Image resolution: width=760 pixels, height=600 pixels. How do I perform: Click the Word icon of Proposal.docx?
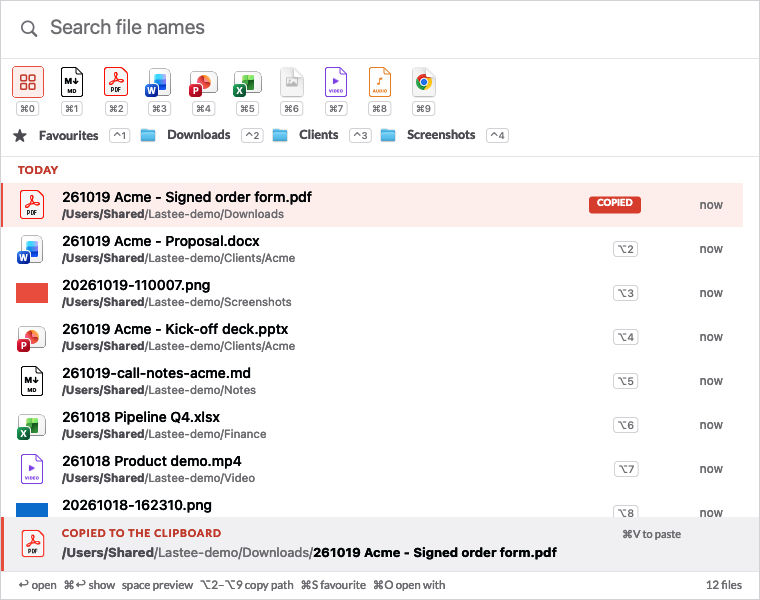click(x=31, y=250)
